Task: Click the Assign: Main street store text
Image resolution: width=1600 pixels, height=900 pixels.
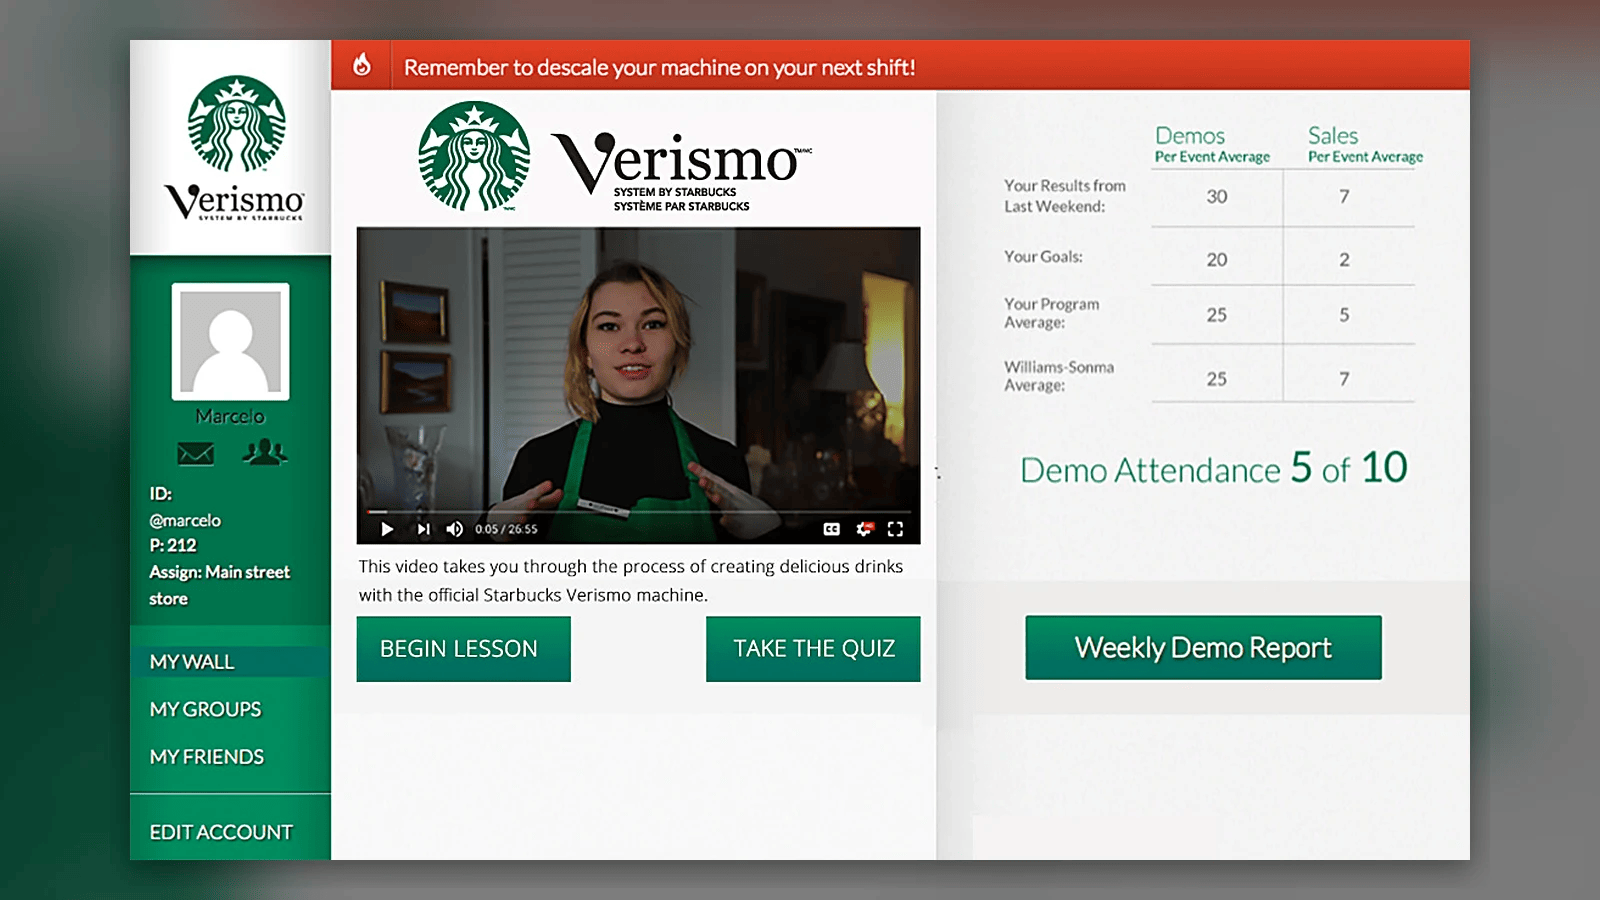Action: tap(219, 585)
